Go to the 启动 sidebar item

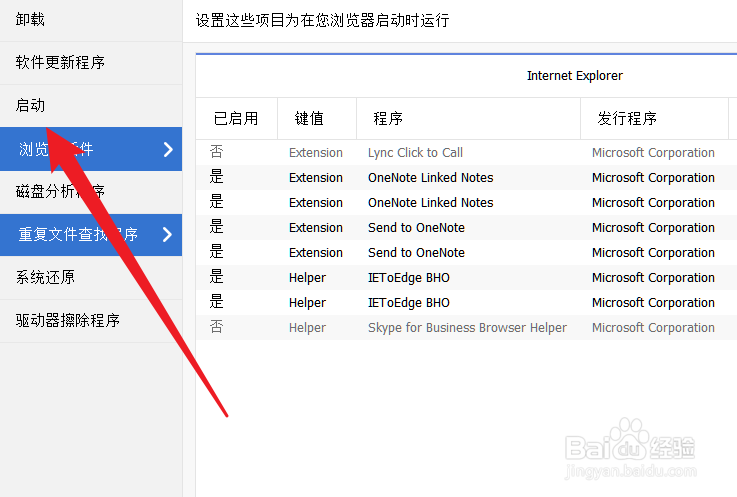(91, 106)
